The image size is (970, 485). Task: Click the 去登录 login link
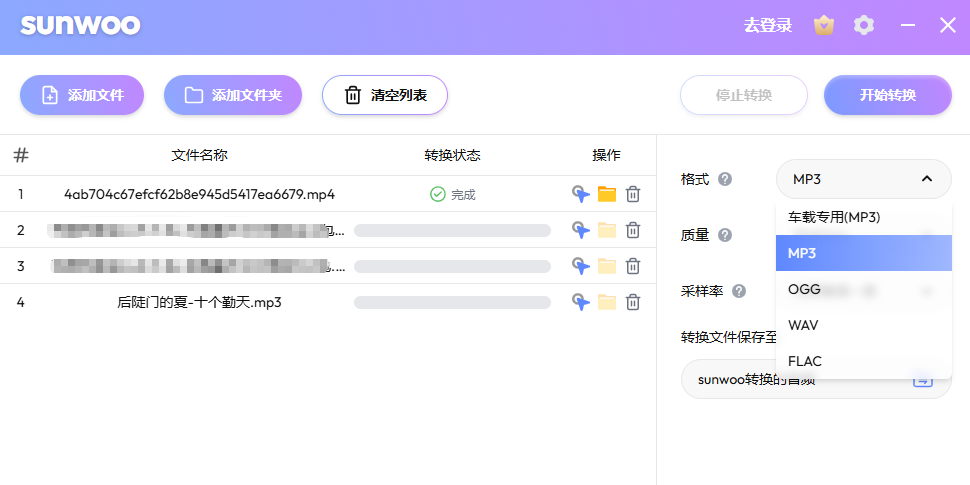pos(768,26)
